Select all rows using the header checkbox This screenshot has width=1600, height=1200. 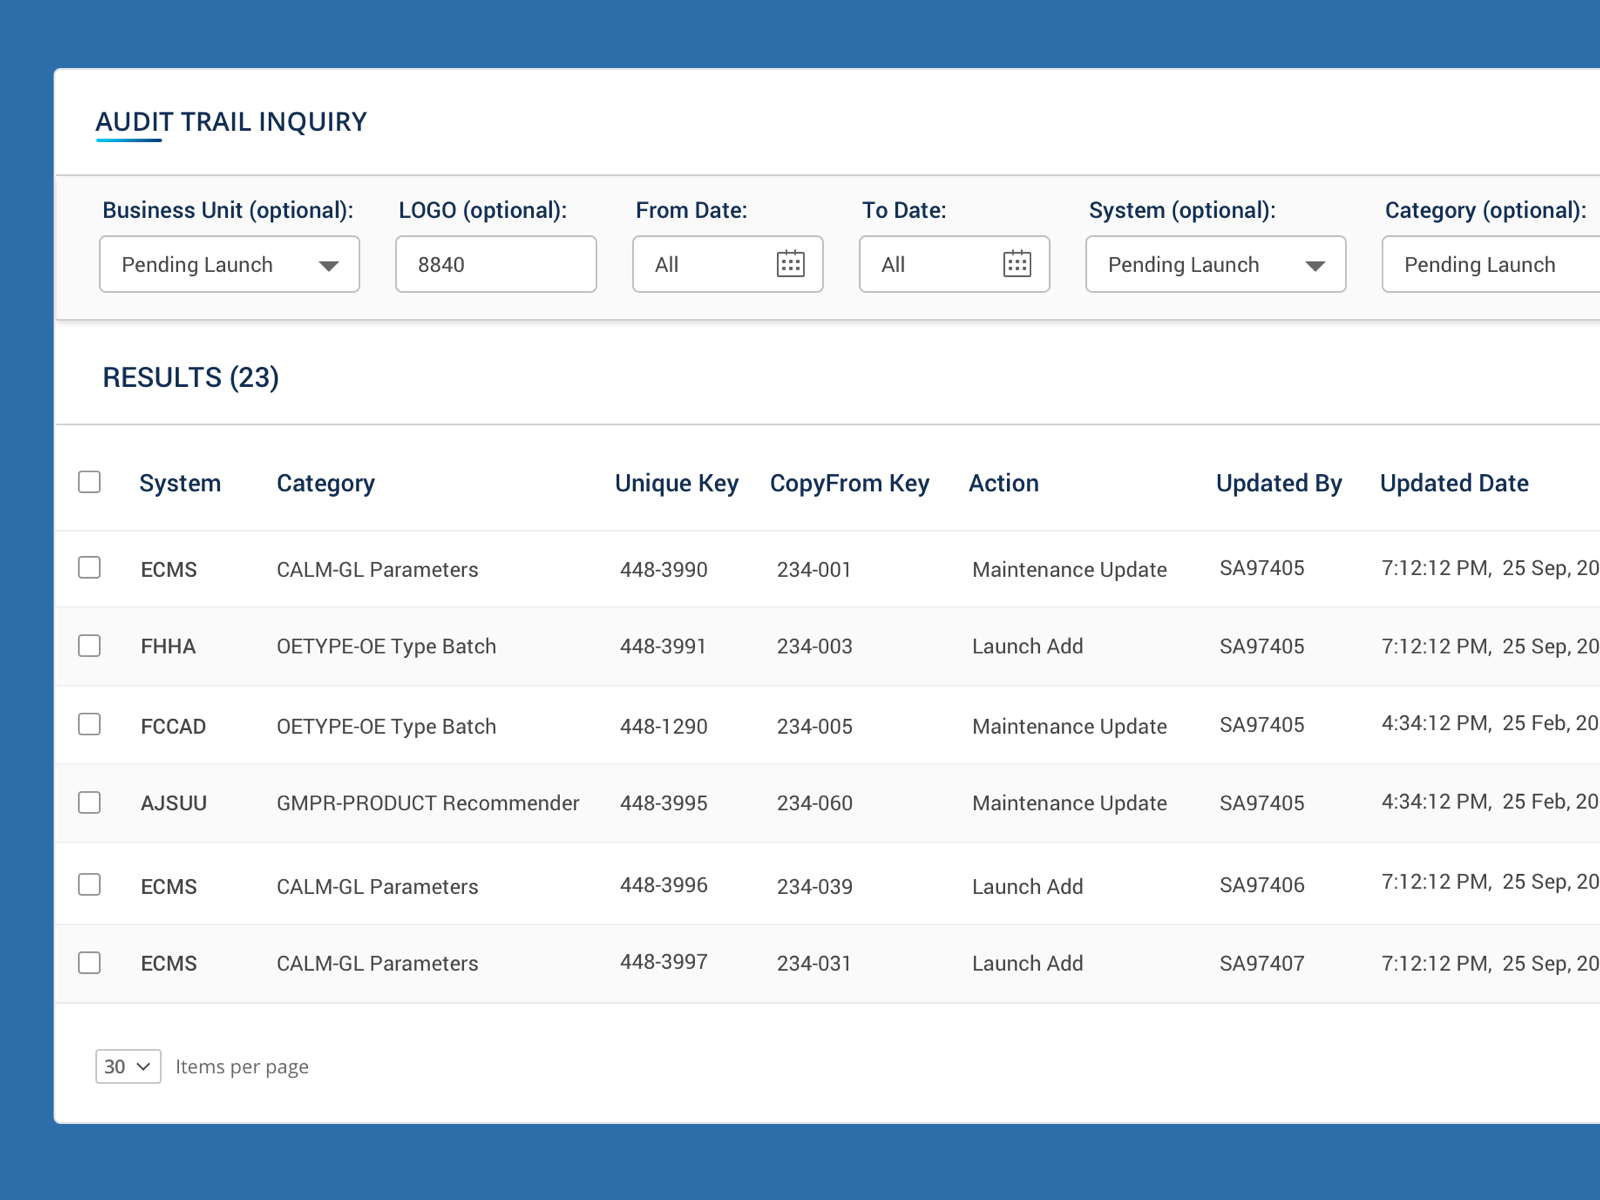click(x=89, y=482)
